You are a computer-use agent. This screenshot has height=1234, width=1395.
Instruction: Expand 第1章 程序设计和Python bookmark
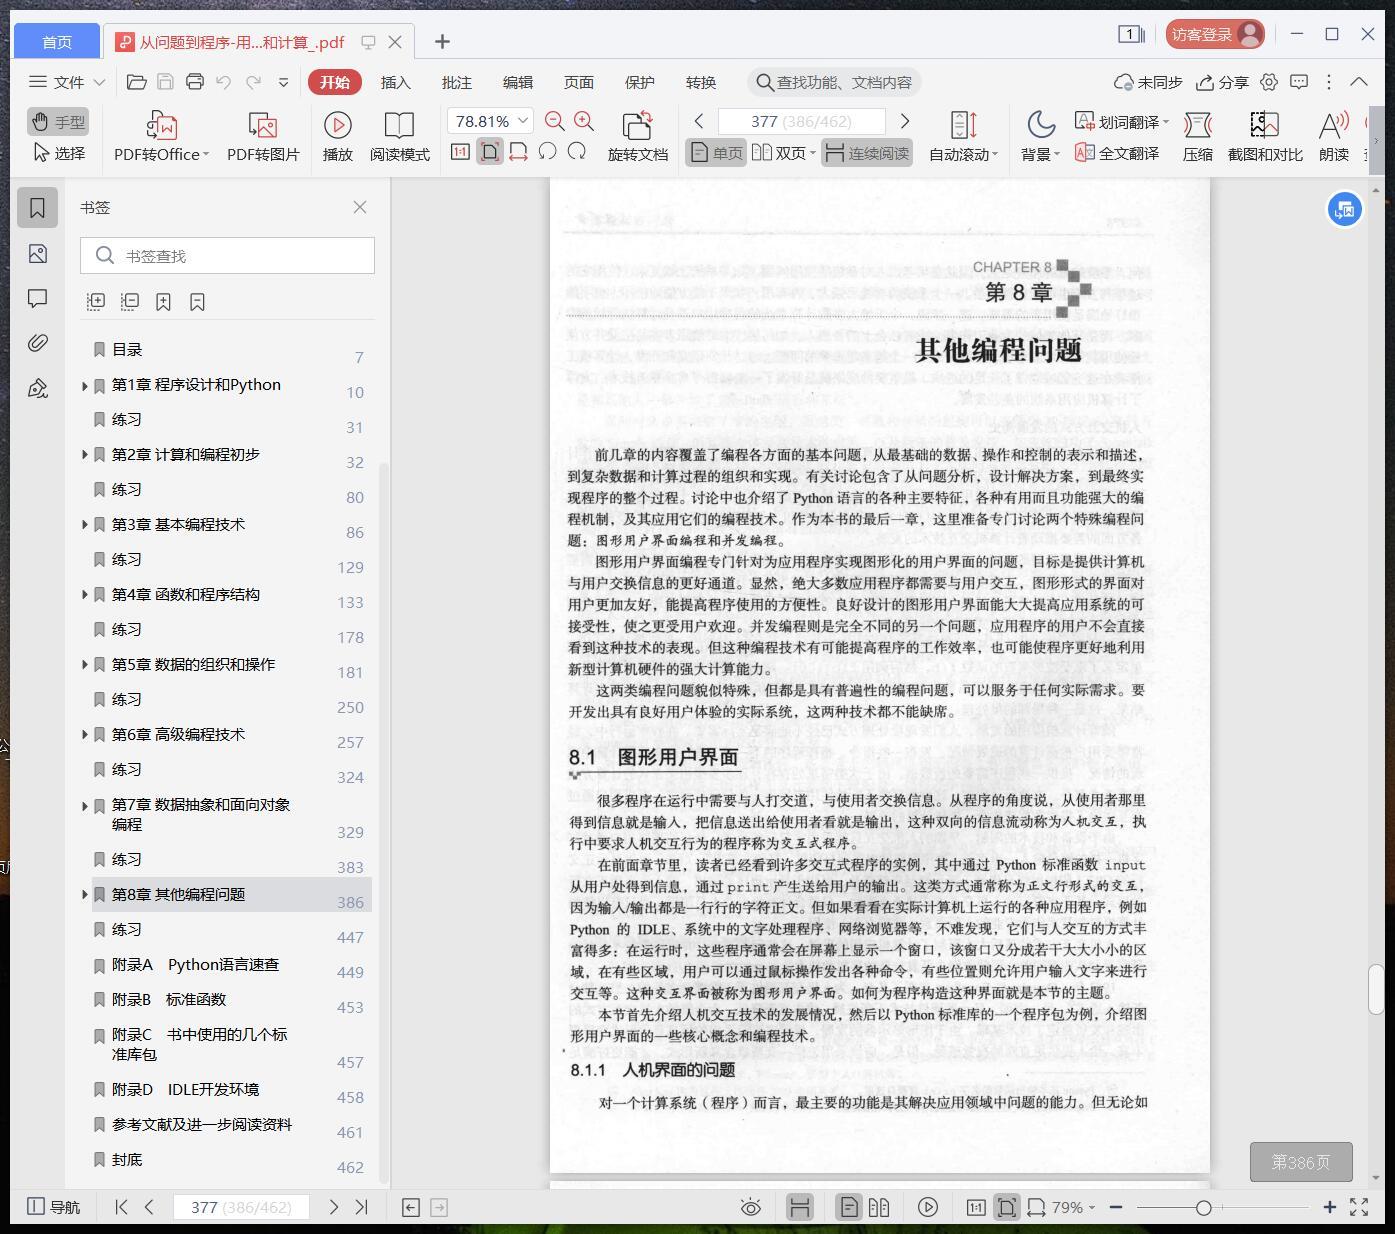84,385
